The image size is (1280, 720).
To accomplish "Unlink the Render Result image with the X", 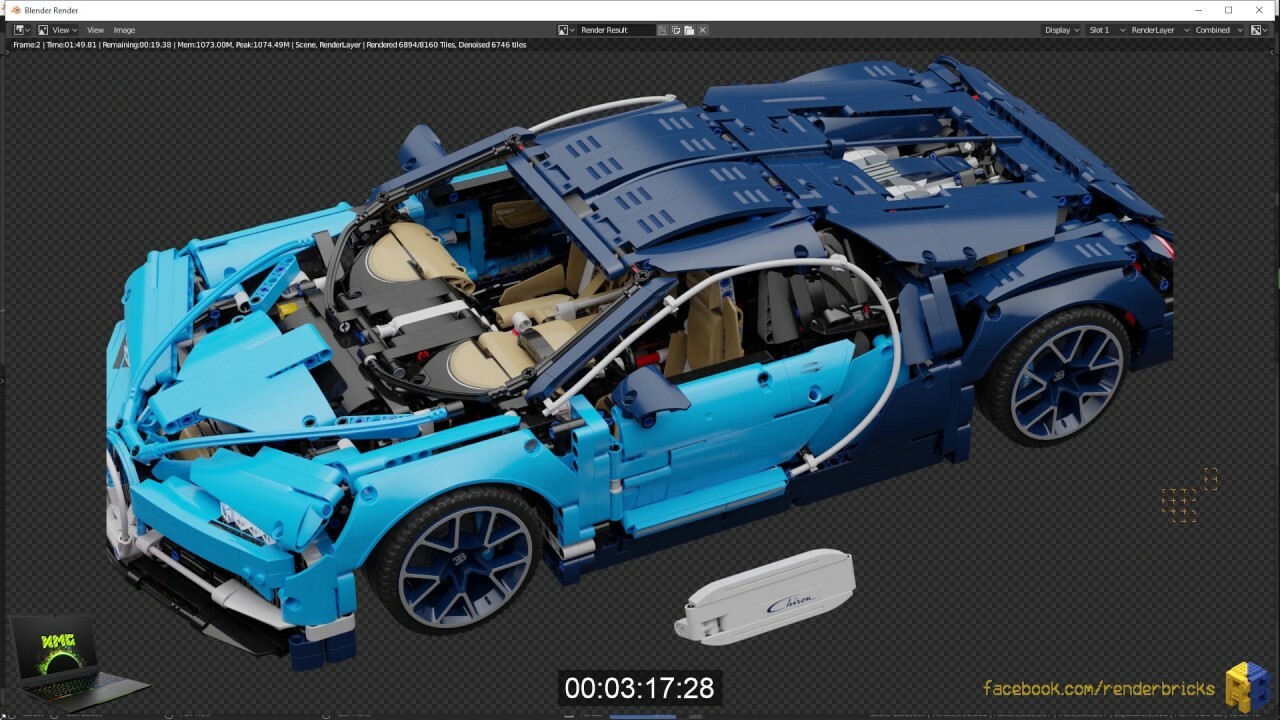I will point(701,29).
